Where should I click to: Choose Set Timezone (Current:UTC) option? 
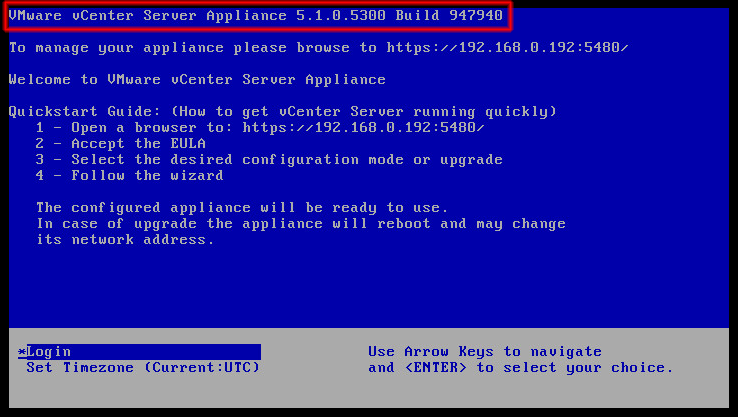[x=143, y=368]
